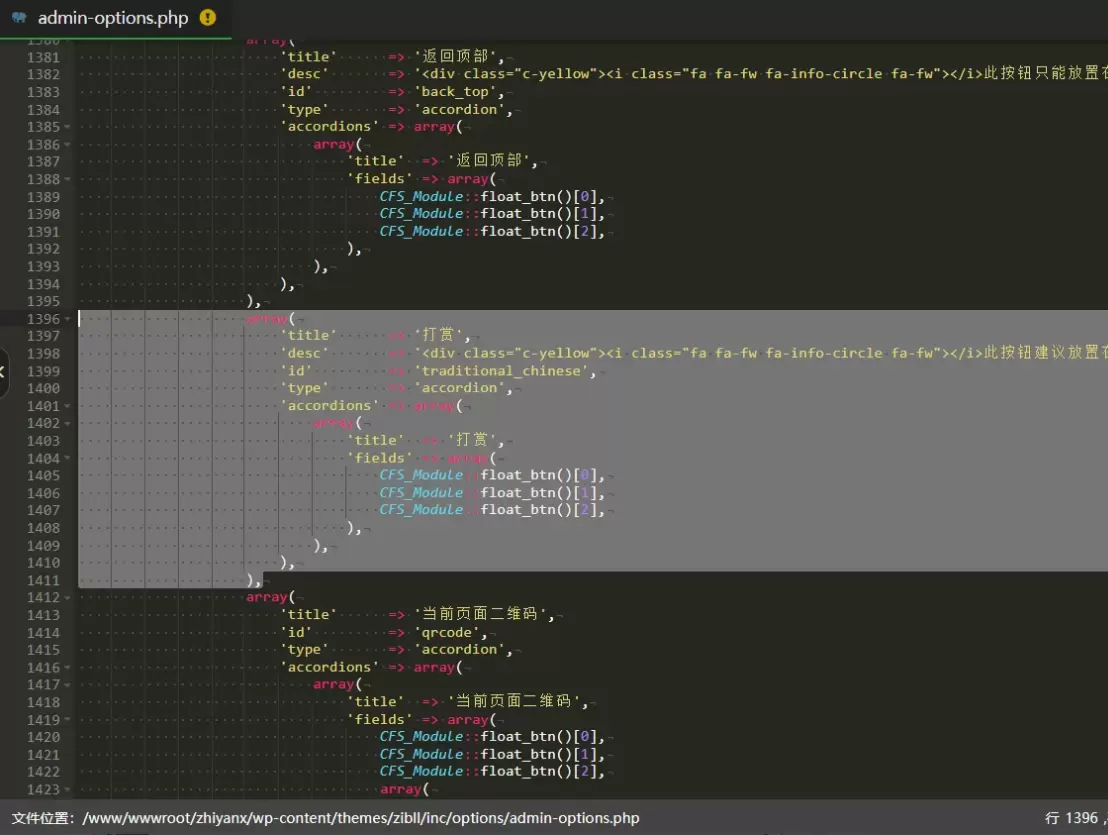Collapse the code fold at line 1404
The image size is (1108, 835).
coord(67,458)
